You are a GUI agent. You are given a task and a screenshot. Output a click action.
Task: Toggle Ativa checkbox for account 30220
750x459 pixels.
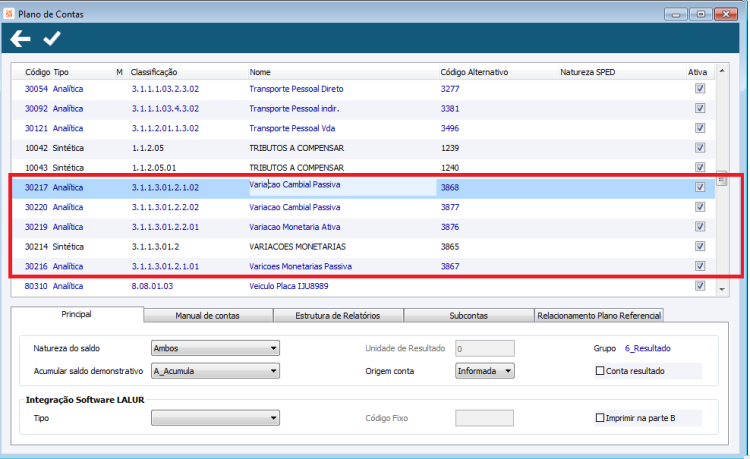pos(700,207)
